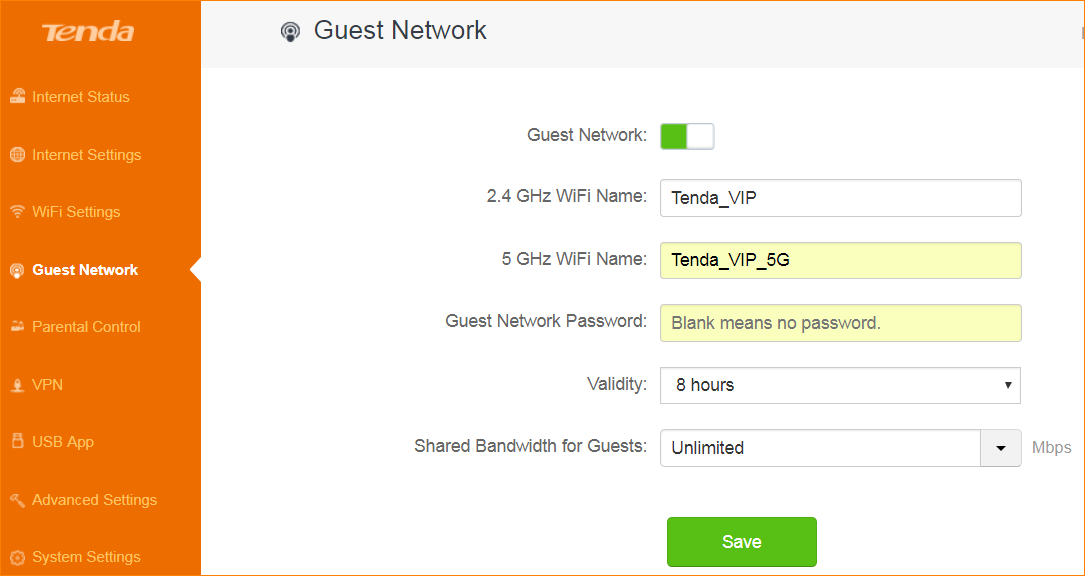Click the 2.4 GHz WiFi Name field
1085x576 pixels.
click(840, 198)
